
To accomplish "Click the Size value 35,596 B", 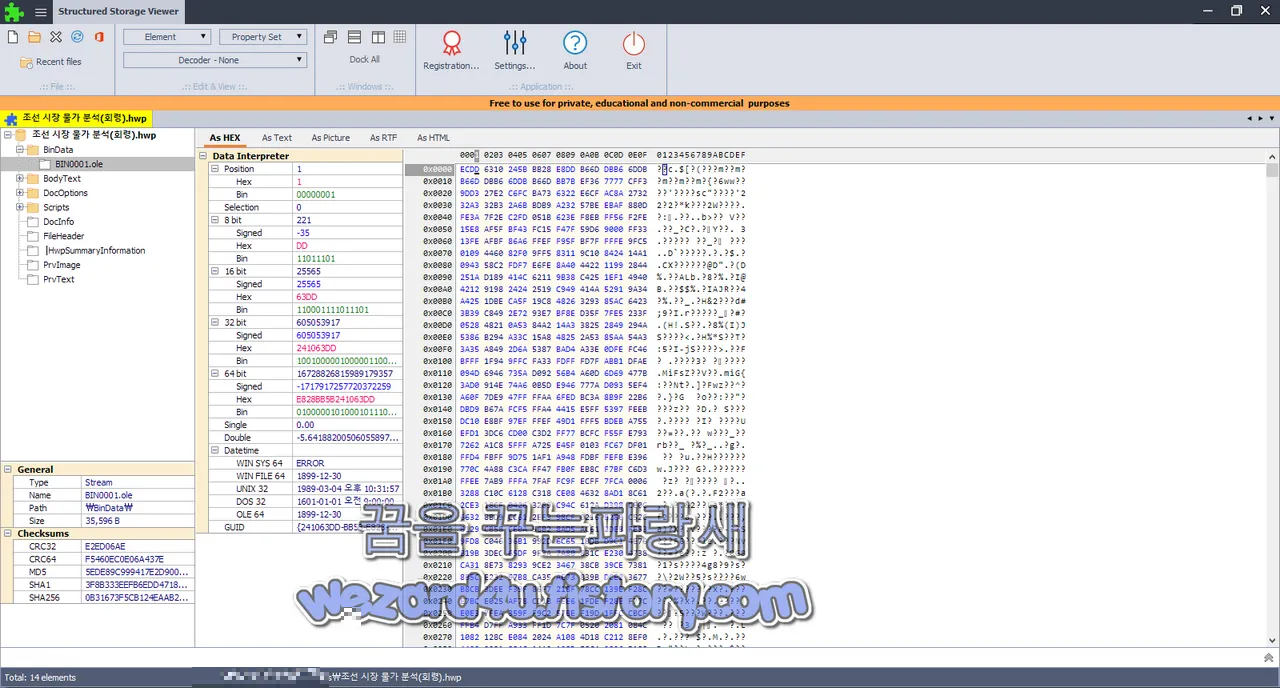I will (138, 521).
